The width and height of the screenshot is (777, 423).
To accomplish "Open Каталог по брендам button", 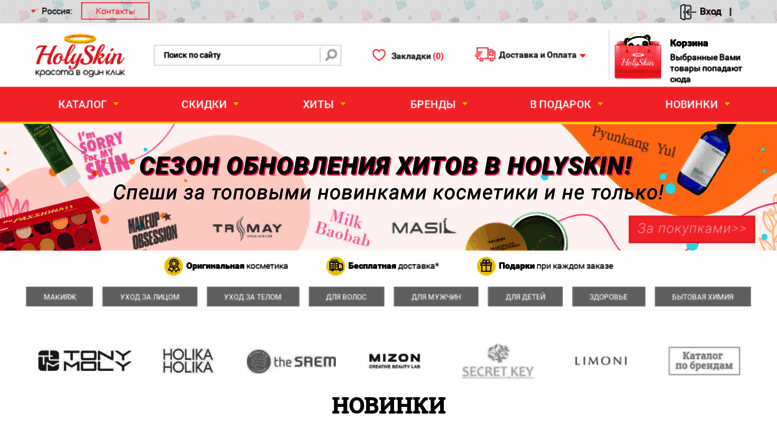I will (704, 361).
